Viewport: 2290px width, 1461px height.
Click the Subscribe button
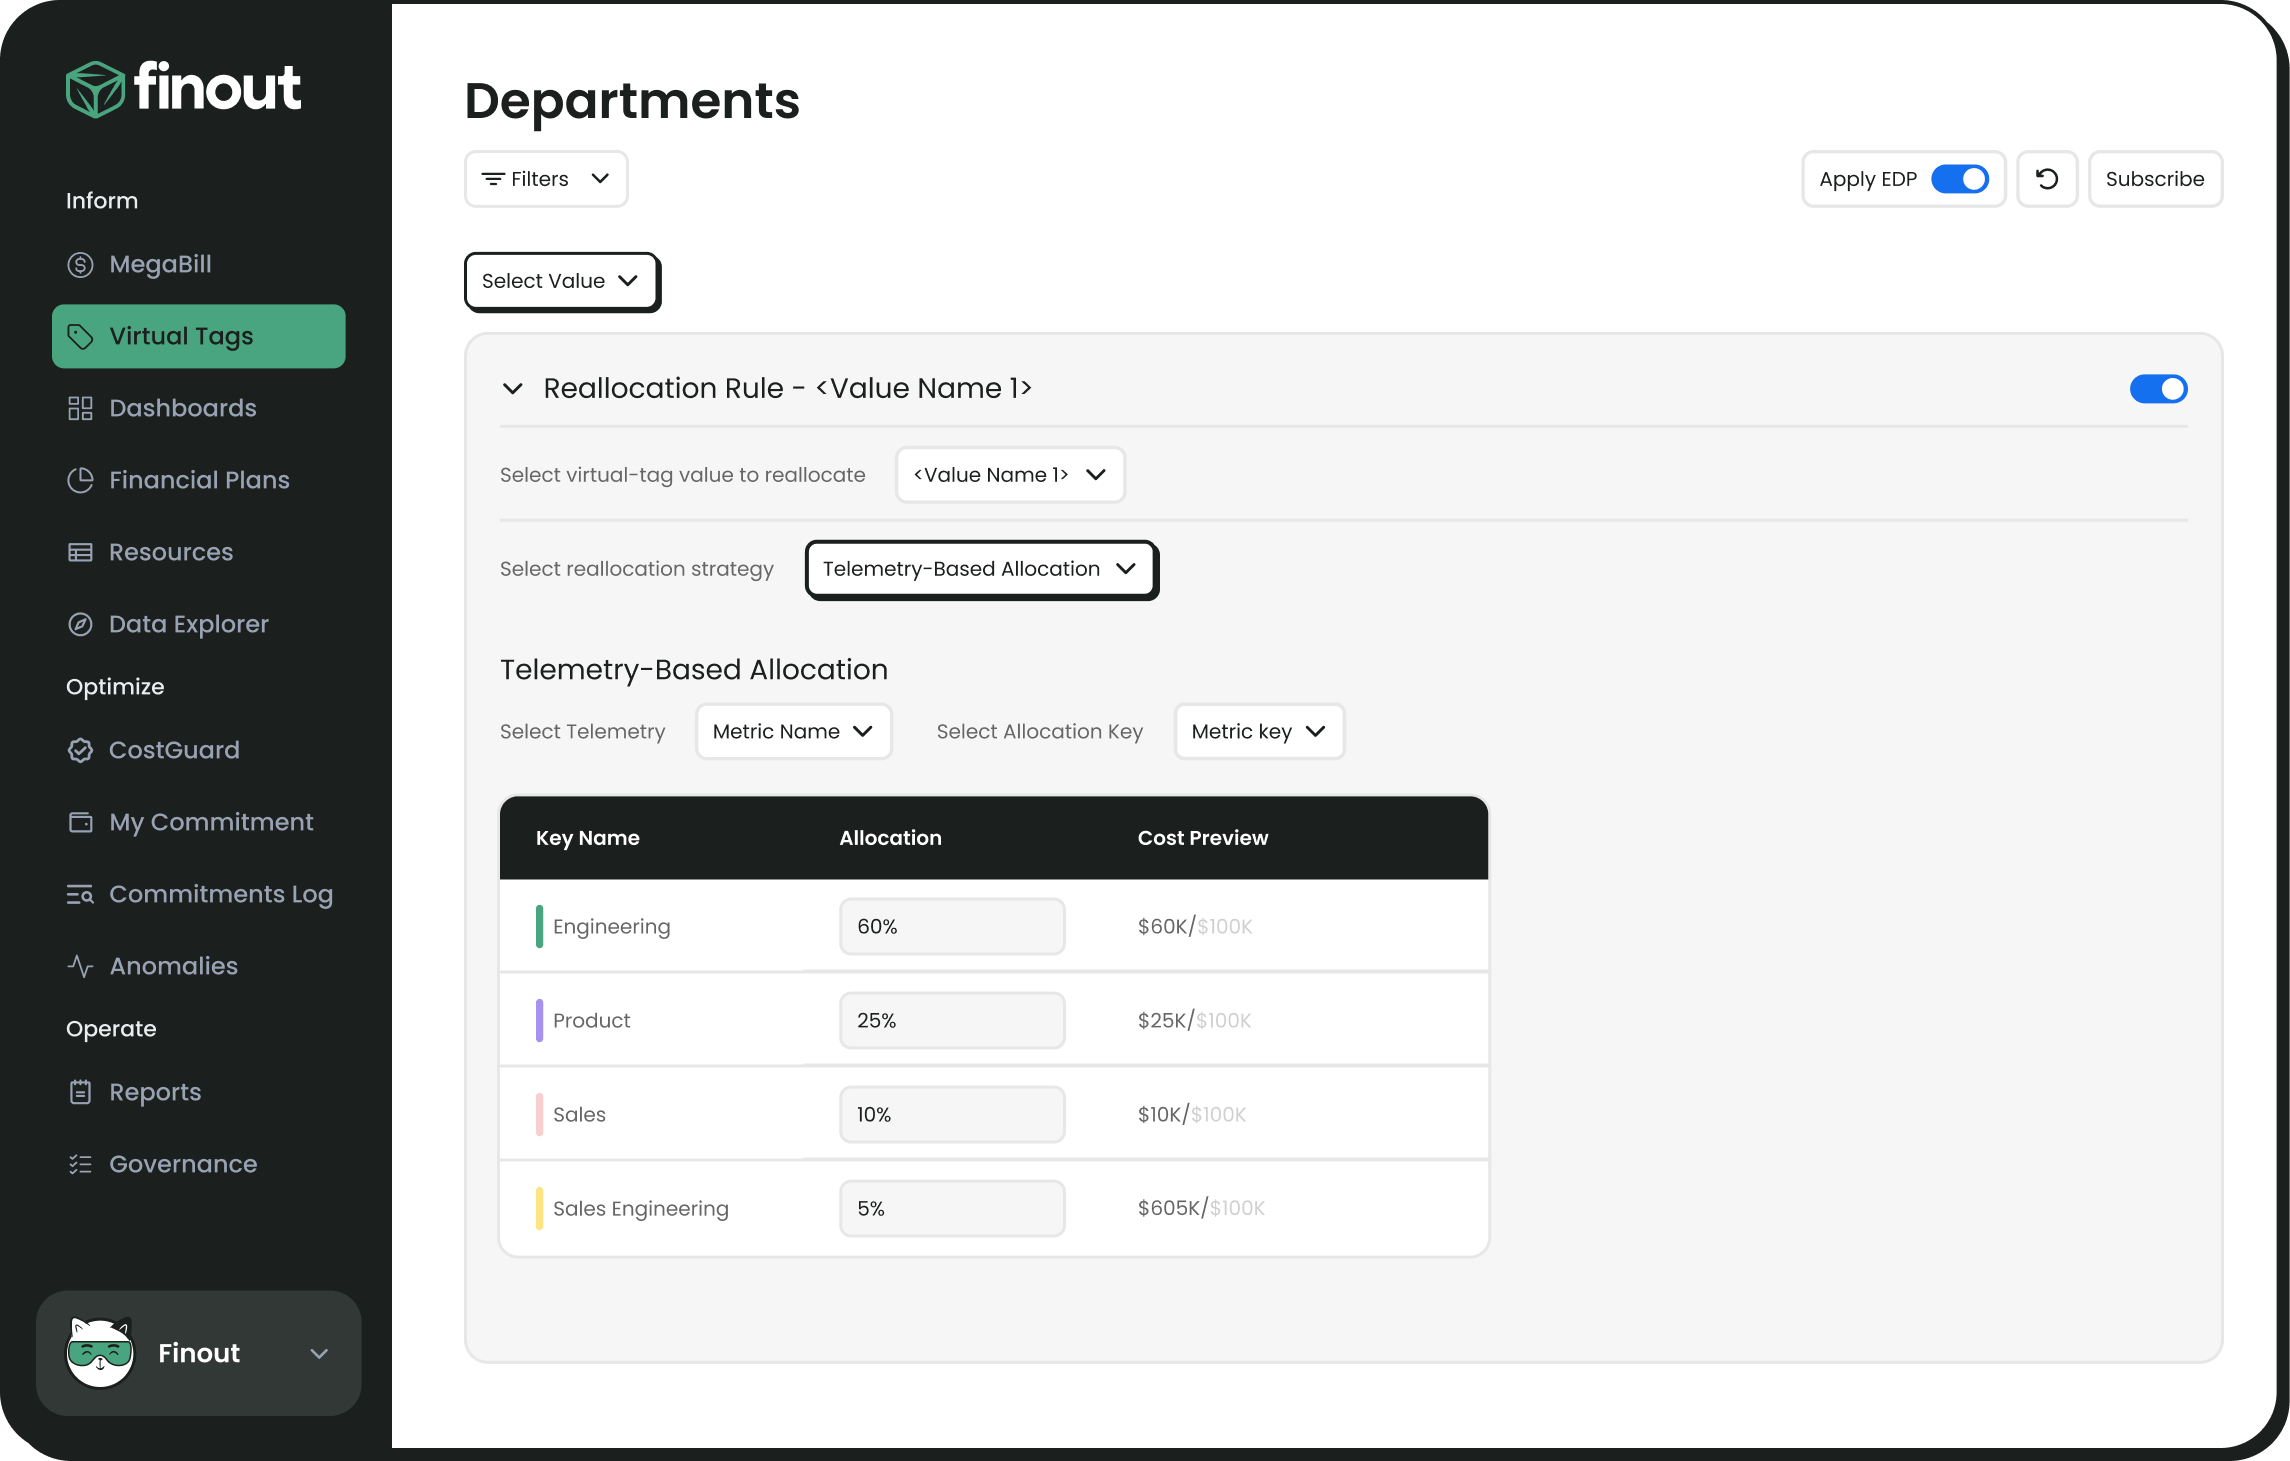[x=2153, y=179]
